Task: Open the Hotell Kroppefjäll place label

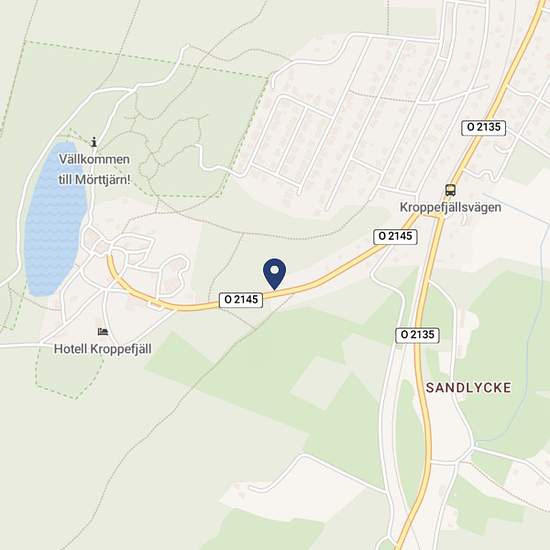Action: [x=103, y=349]
